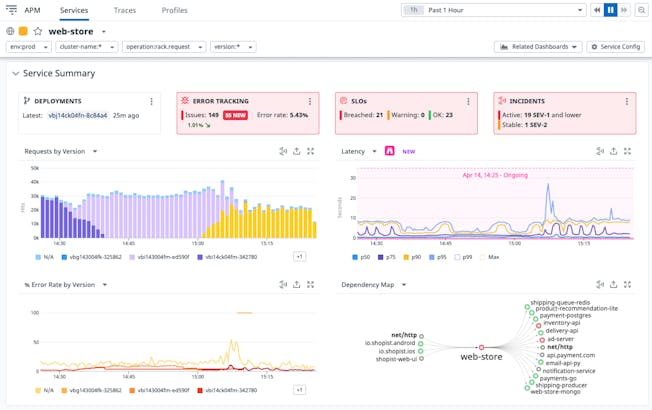
Task: Click the Service Config button
Action: 615,47
